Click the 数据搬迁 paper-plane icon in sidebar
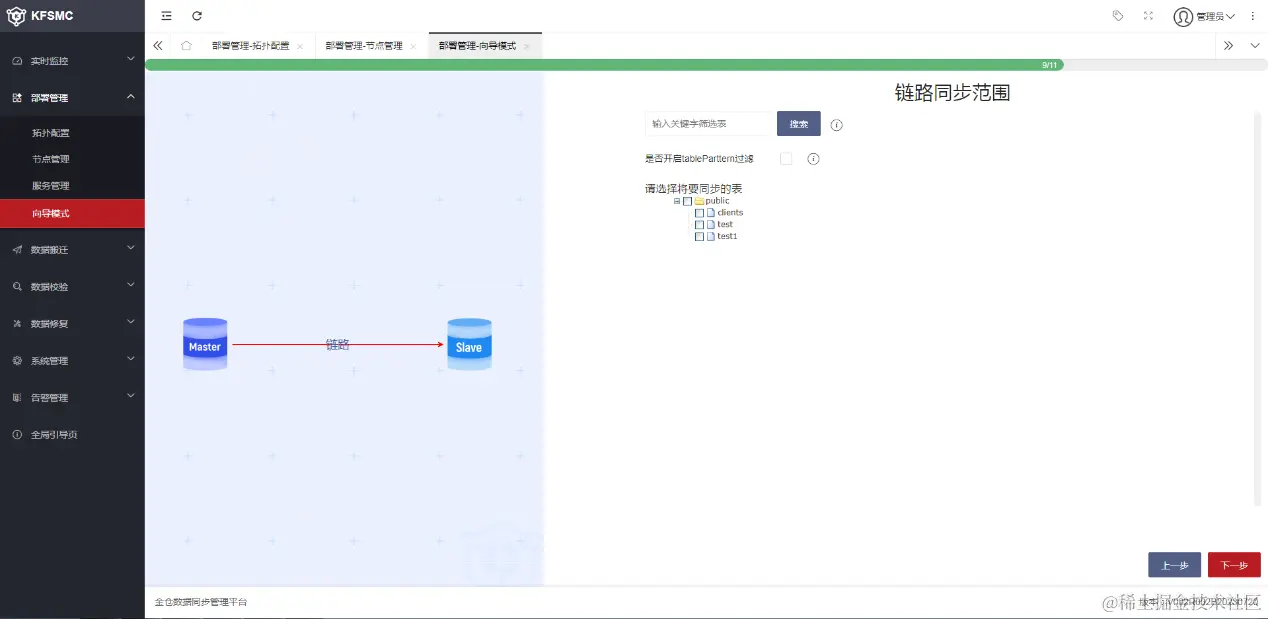1268x619 pixels. pos(17,249)
